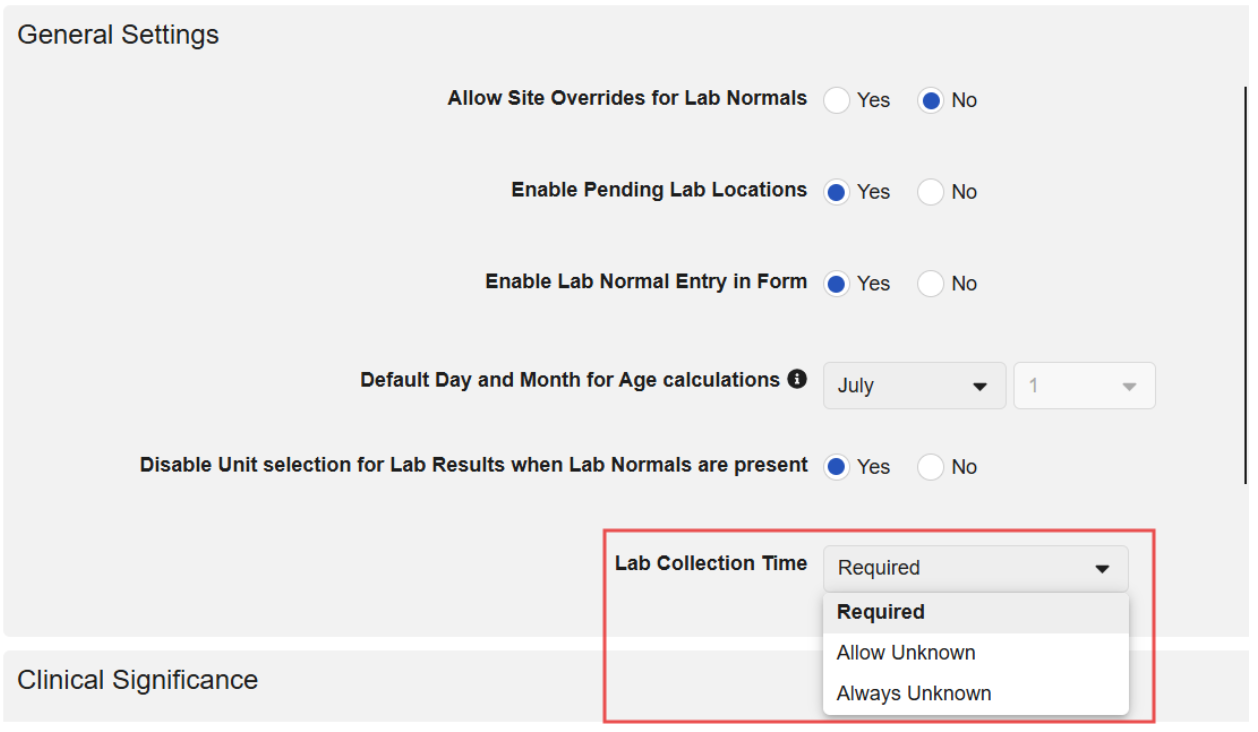Collapse the Lab Collection Time dropdown
This screenshot has height=732, width=1258.
[975, 568]
